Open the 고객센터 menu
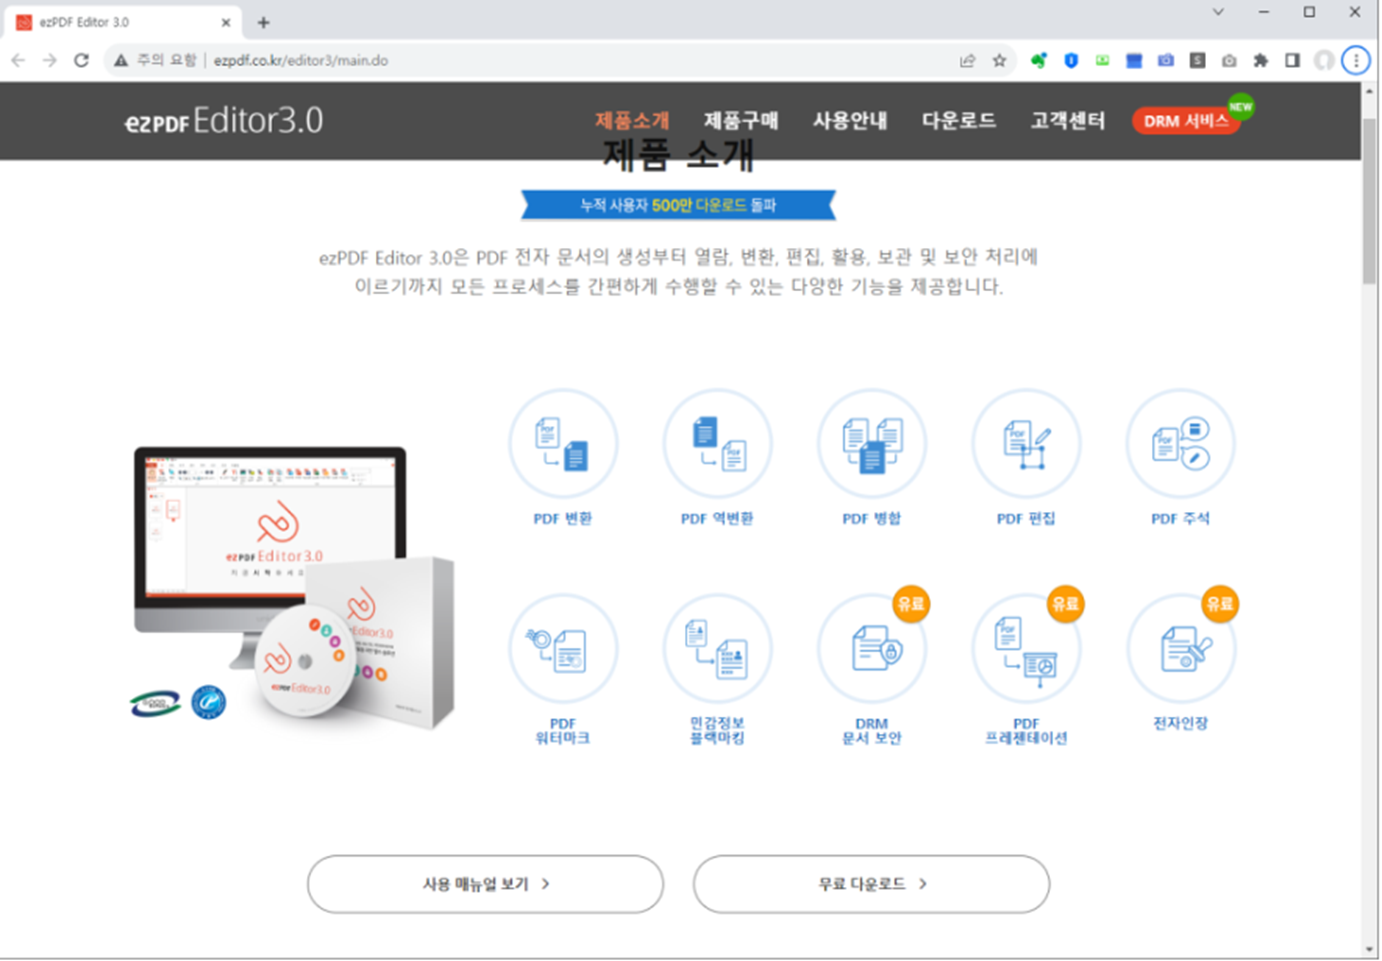Screen dimensions: 1382x961 pos(1068,120)
